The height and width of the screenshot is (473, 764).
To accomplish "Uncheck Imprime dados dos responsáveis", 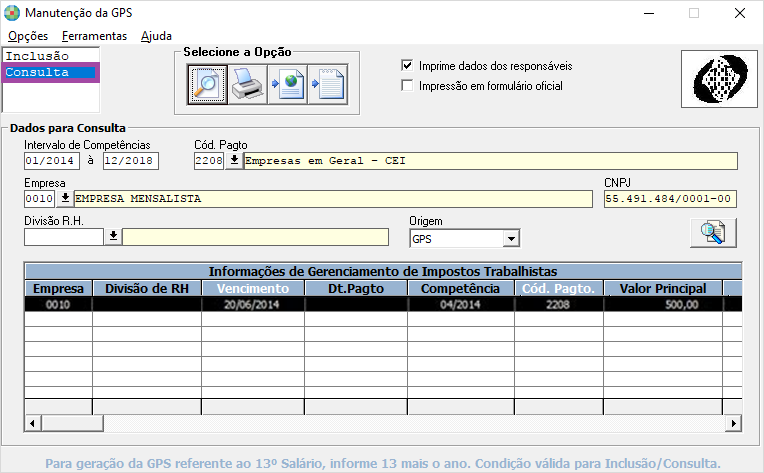I will 407,66.
